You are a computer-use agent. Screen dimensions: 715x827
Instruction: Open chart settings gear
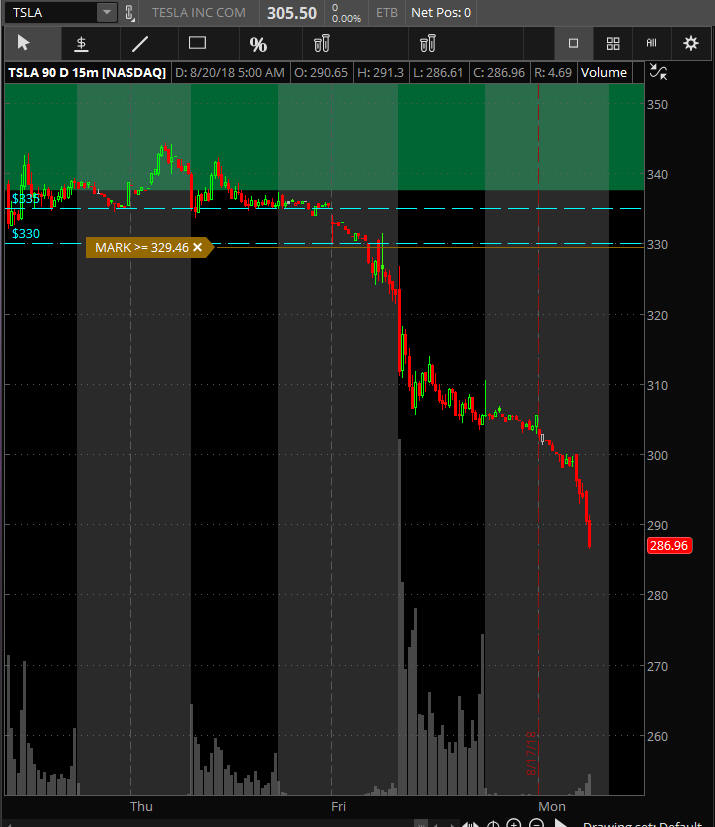[x=691, y=43]
